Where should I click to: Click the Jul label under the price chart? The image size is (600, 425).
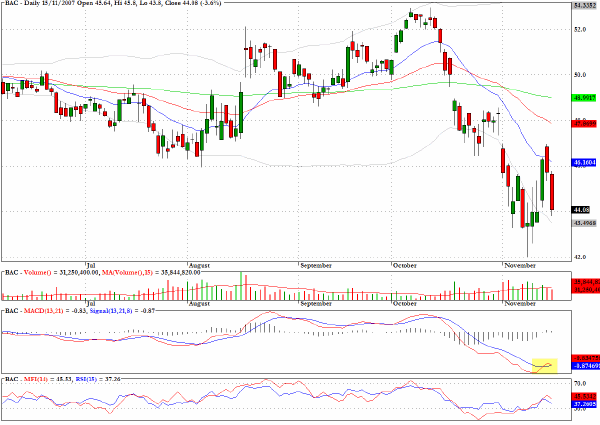click(91, 265)
